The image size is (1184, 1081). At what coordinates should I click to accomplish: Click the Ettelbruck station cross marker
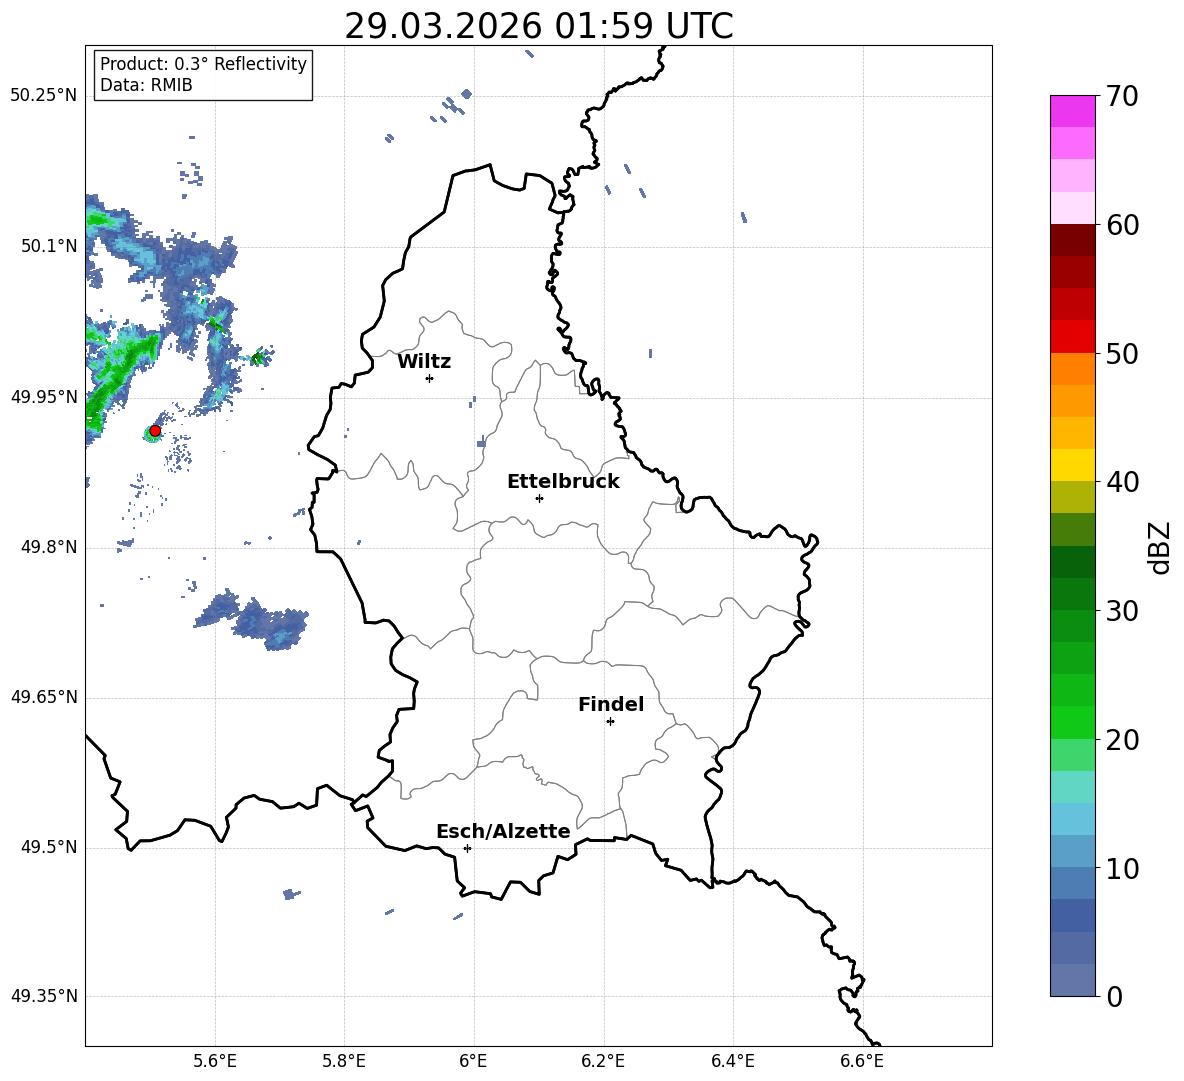pyautogui.click(x=539, y=498)
